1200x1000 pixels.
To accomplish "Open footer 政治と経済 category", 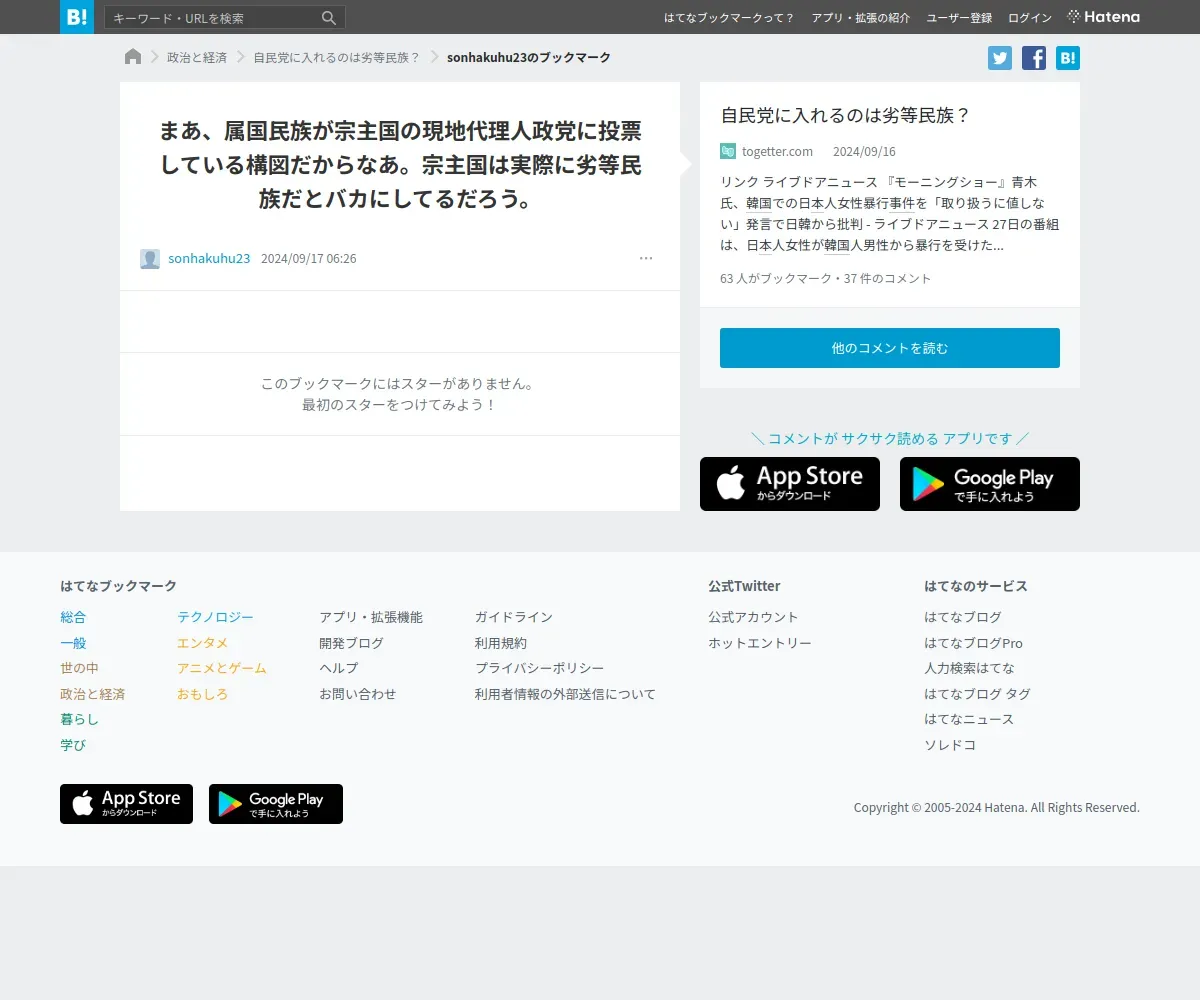I will pos(92,694).
